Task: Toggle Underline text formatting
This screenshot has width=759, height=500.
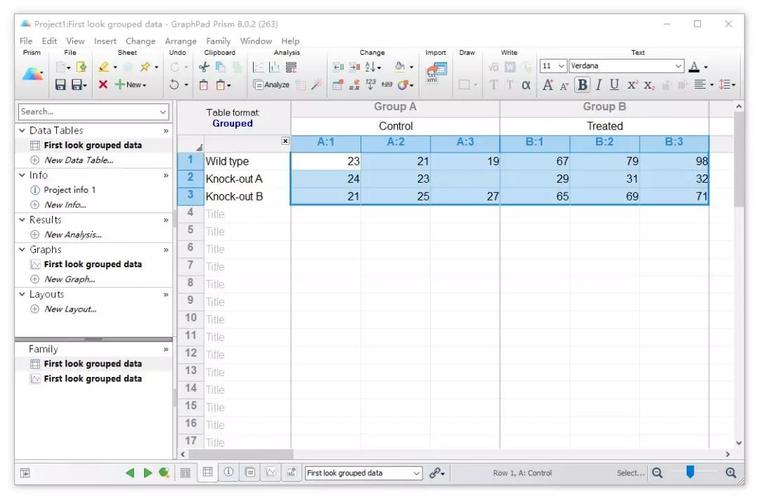Action: 614,85
